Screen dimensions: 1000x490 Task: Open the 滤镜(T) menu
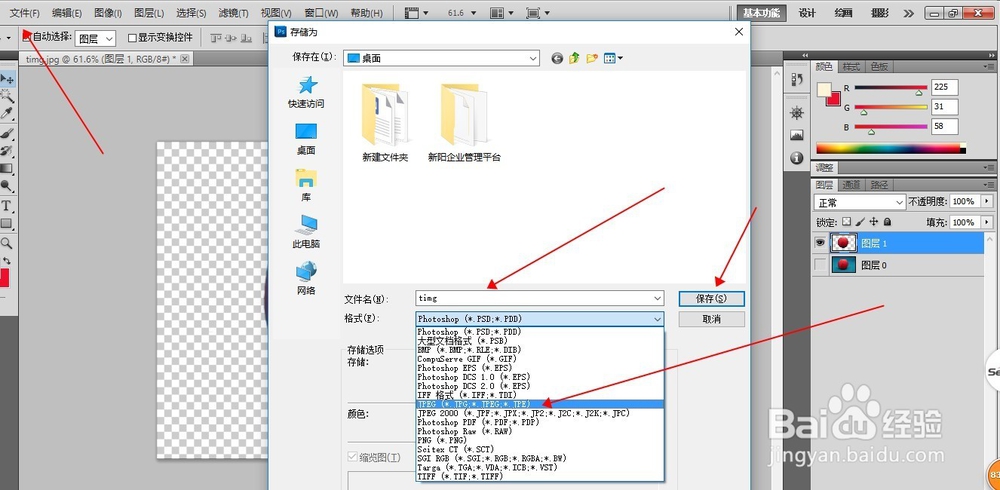click(x=233, y=13)
